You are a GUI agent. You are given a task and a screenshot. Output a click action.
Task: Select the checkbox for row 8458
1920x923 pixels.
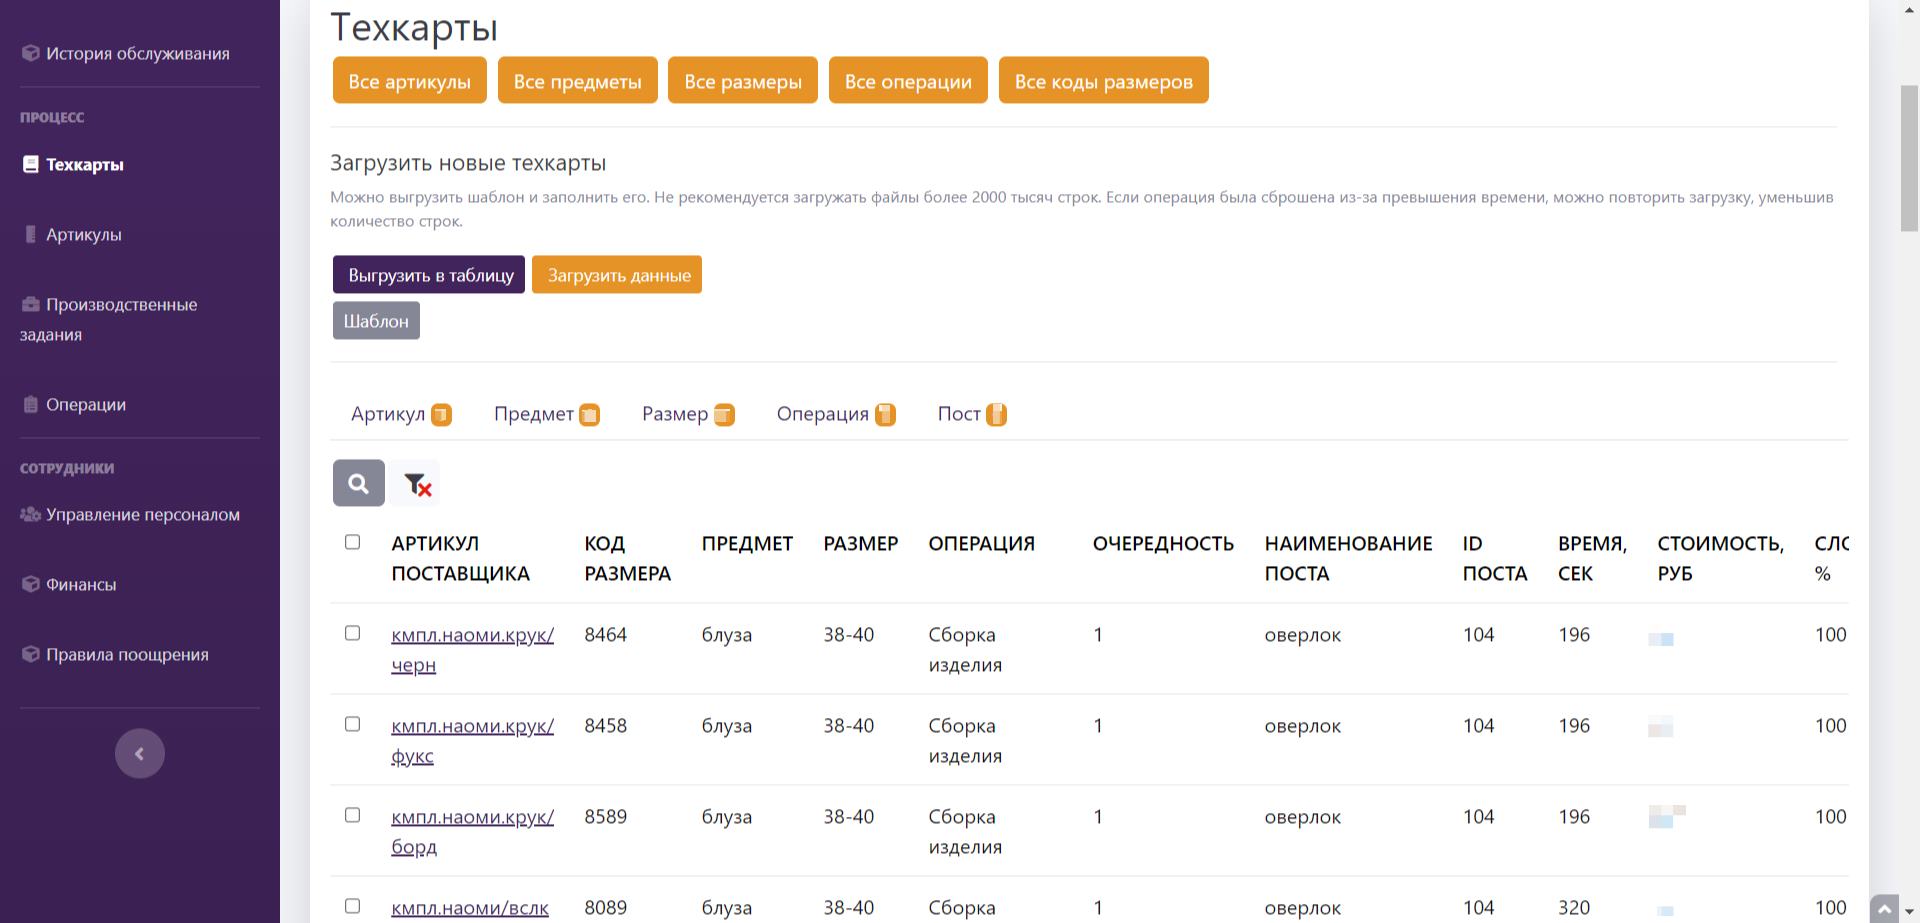coord(352,724)
